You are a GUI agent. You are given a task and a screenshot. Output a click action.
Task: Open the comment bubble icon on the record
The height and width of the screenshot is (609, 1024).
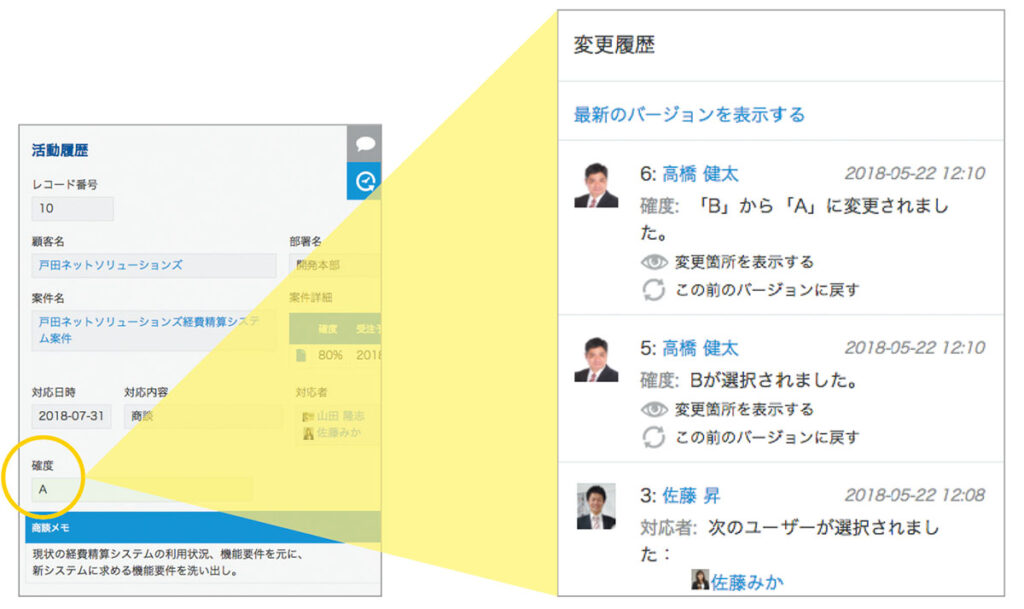(365, 143)
